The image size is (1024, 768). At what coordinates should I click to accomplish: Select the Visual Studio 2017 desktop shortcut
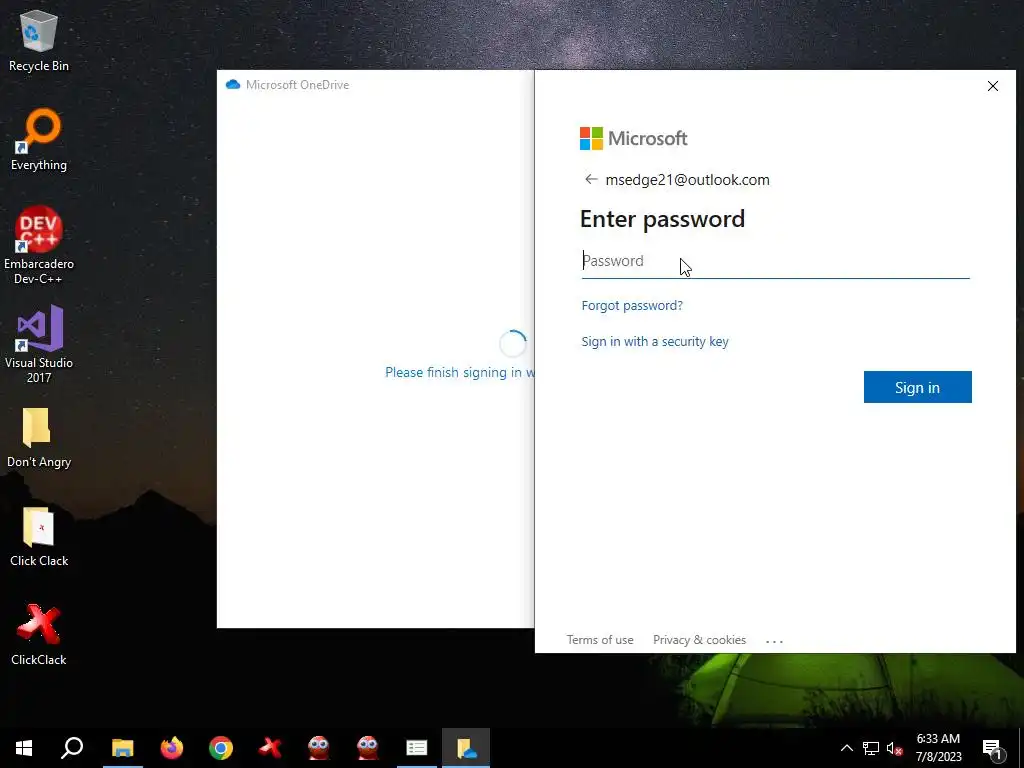point(39,344)
